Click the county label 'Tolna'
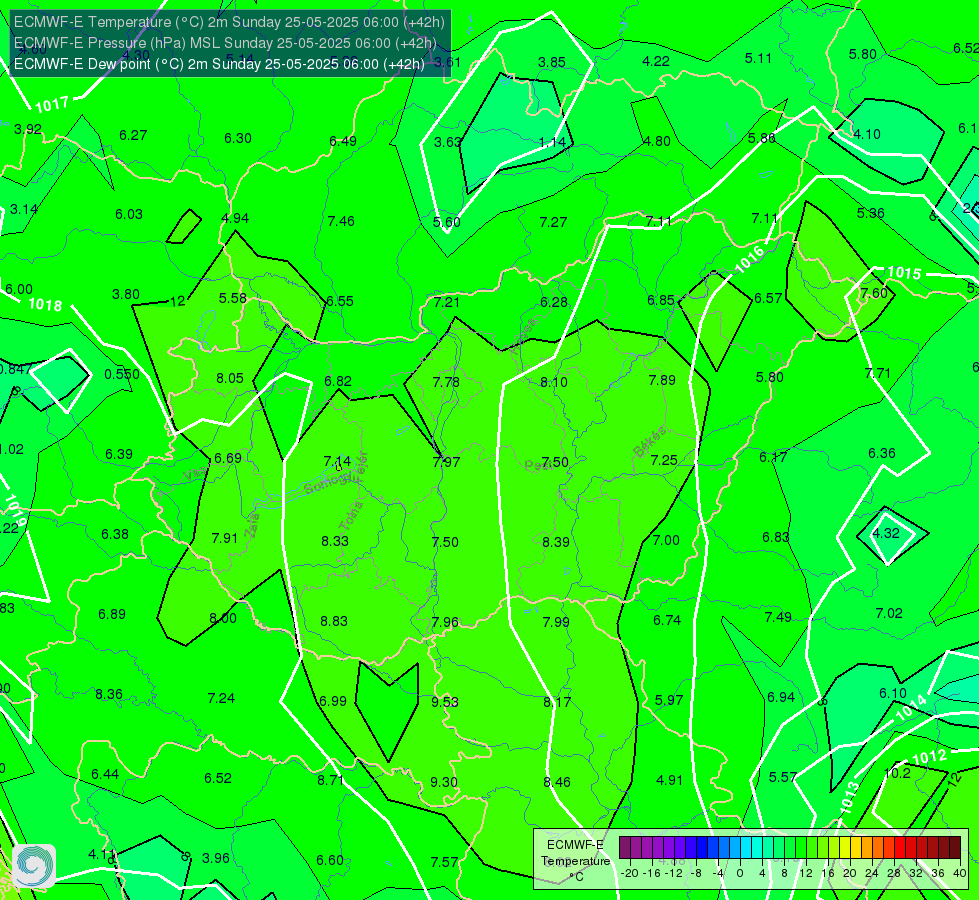The height and width of the screenshot is (900, 979). (351, 515)
